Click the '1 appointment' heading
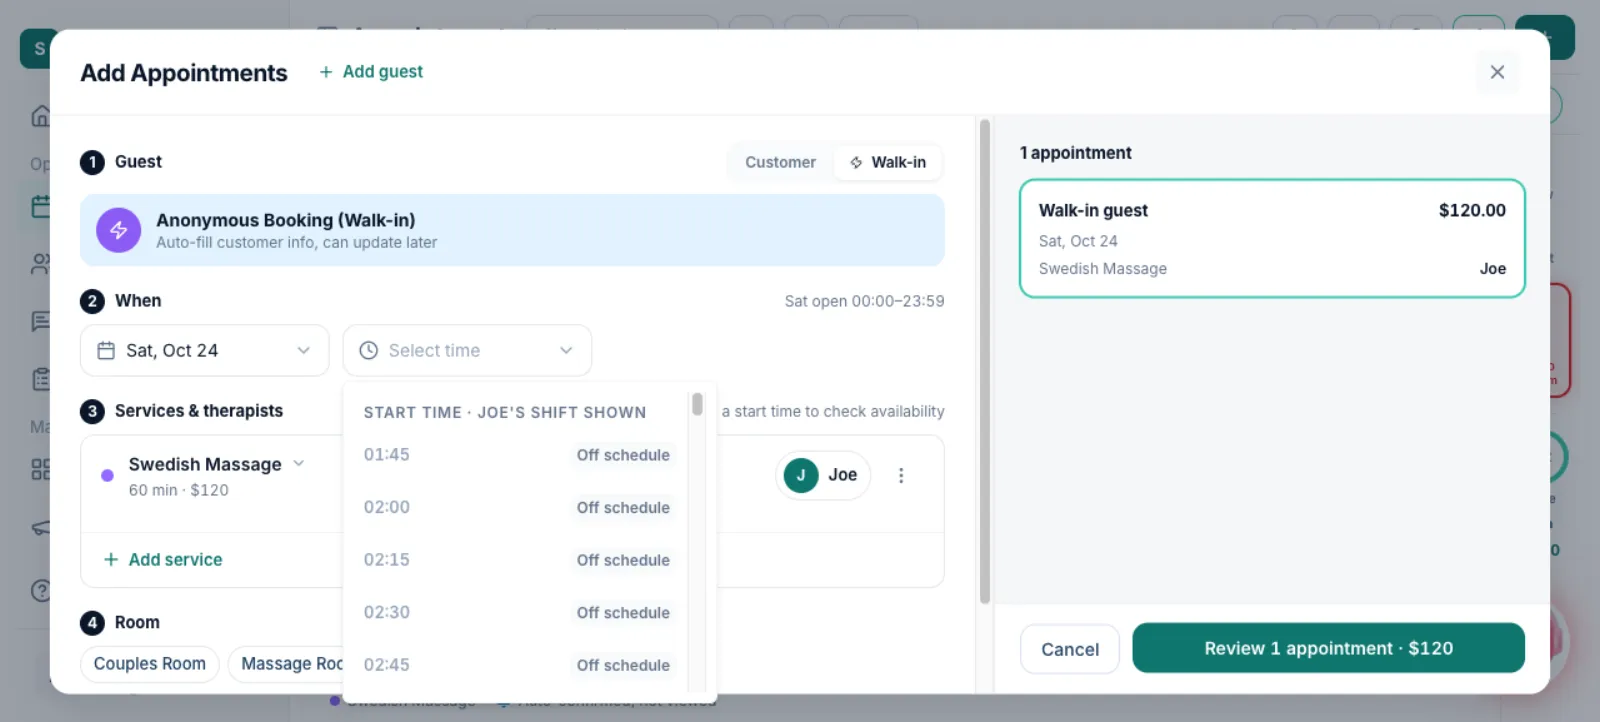This screenshot has height=722, width=1600. 1076,153
